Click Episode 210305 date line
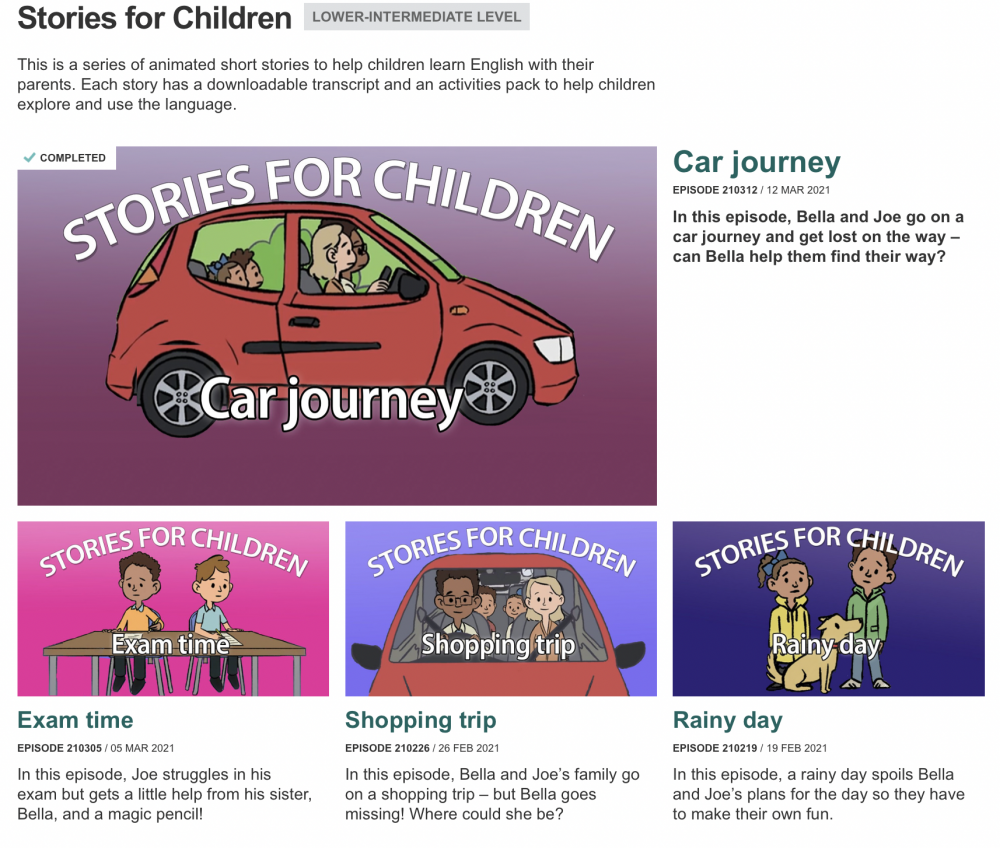 (x=95, y=748)
